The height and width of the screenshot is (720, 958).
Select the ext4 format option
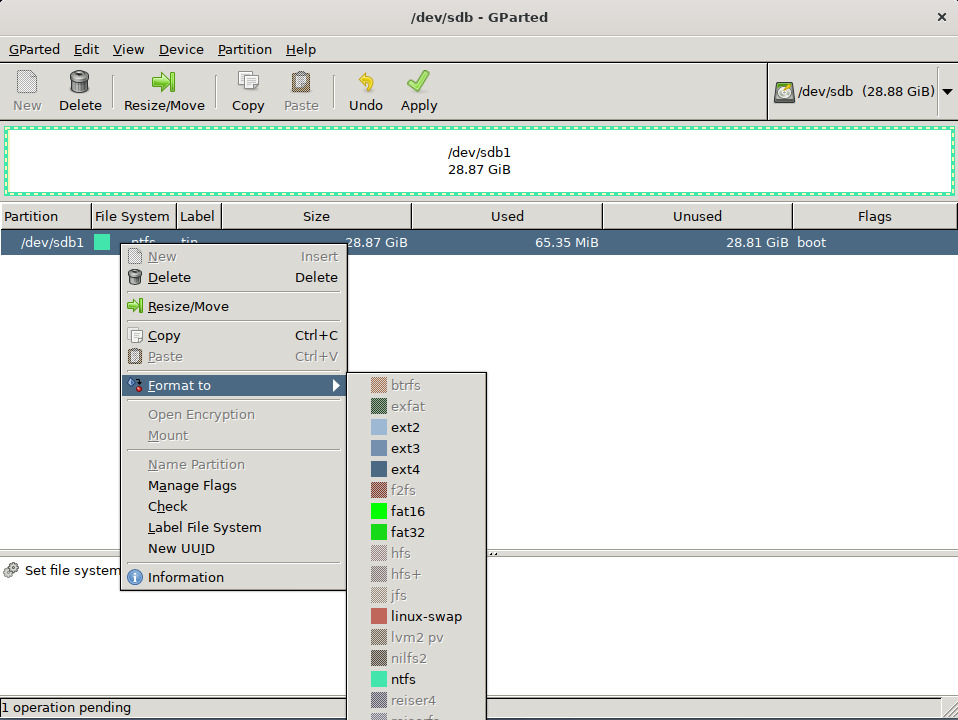(405, 470)
